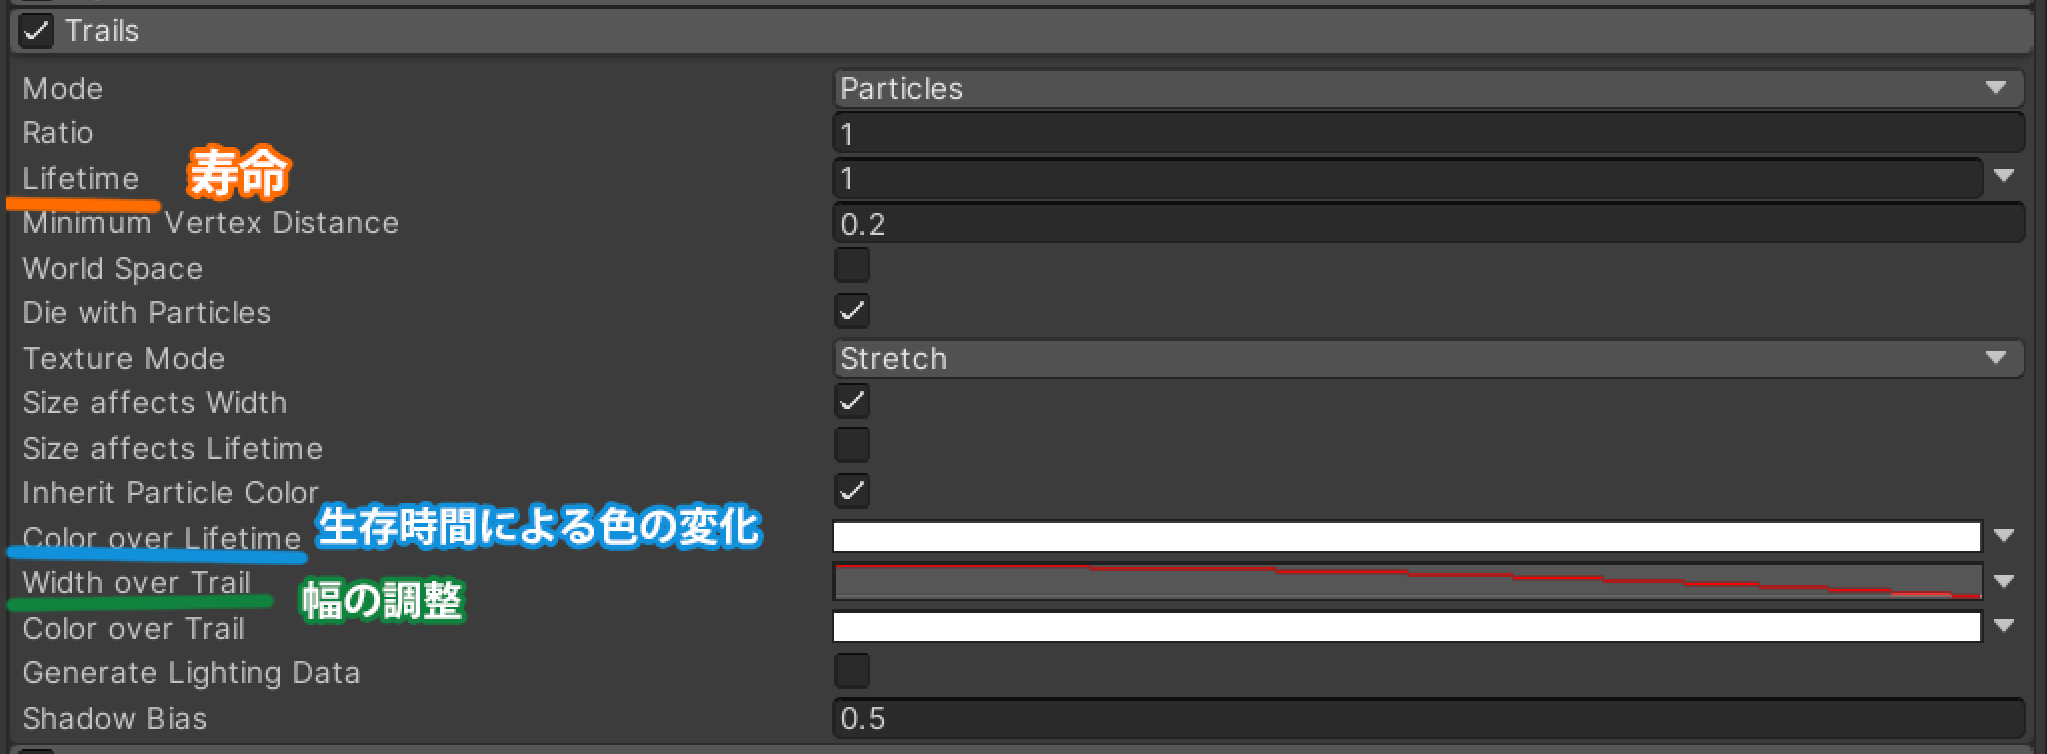Expand Color over Lifetime mode arrow
Viewport: 2047px width, 754px height.
tap(2004, 536)
